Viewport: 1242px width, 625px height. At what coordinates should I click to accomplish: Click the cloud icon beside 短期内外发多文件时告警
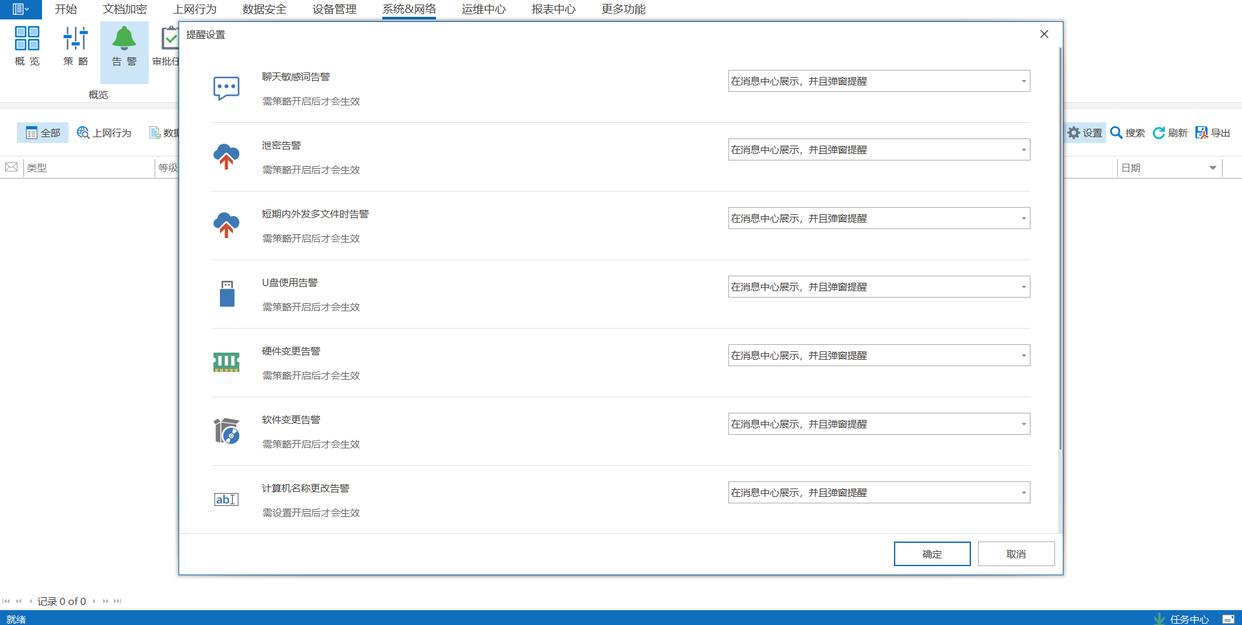click(x=226, y=225)
